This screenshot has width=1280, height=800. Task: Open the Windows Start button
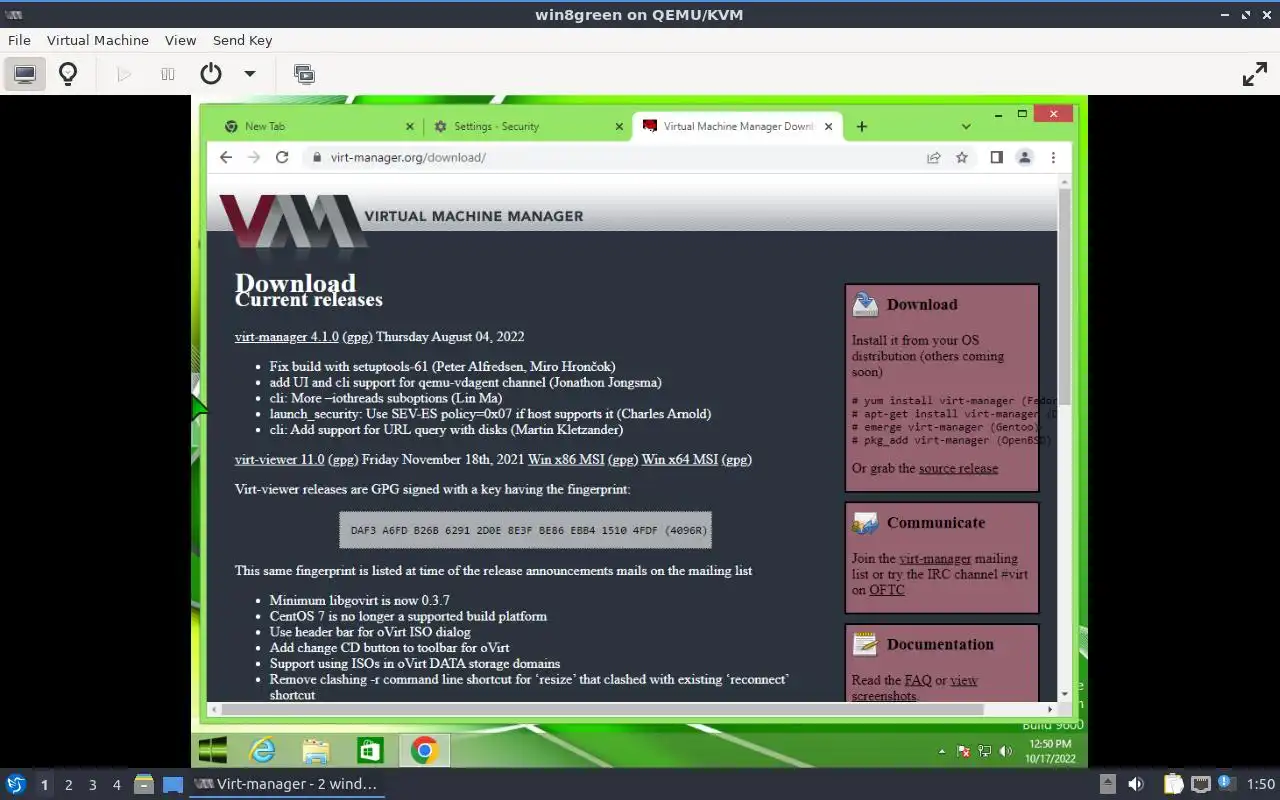click(x=212, y=750)
